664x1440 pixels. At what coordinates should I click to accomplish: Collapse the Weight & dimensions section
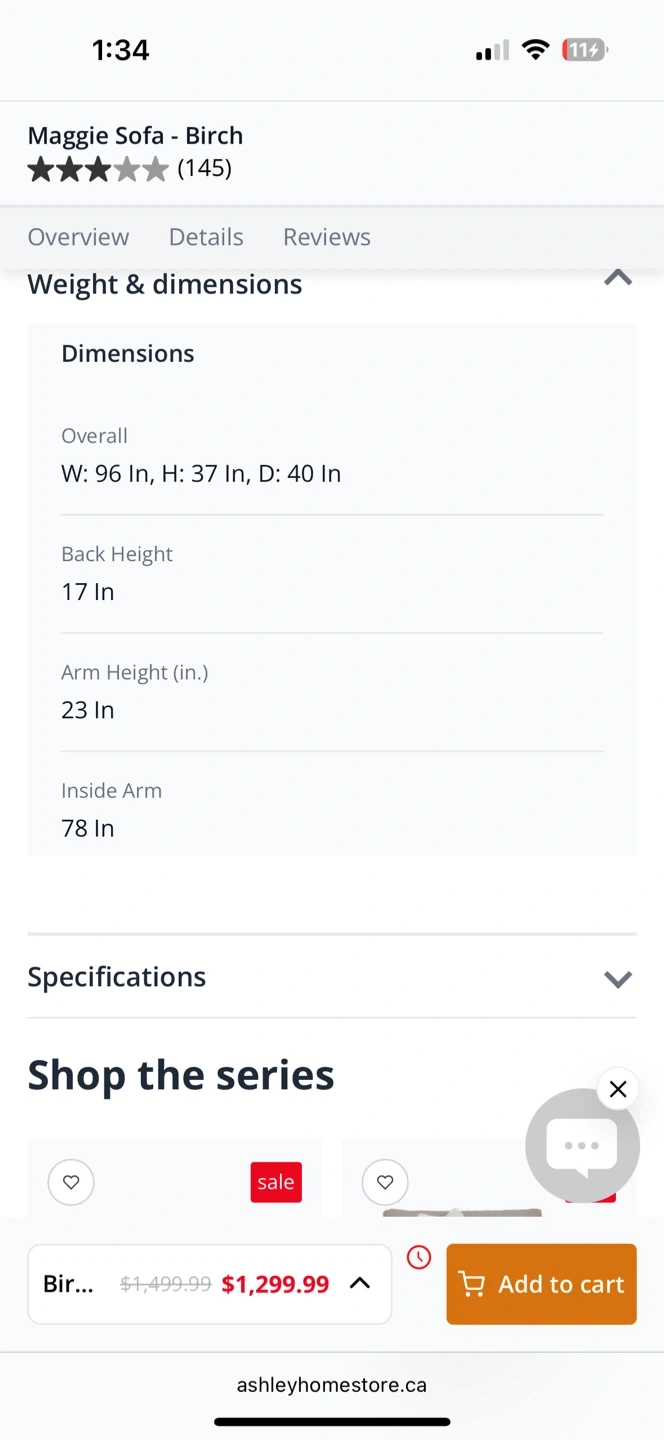pyautogui.click(x=618, y=279)
